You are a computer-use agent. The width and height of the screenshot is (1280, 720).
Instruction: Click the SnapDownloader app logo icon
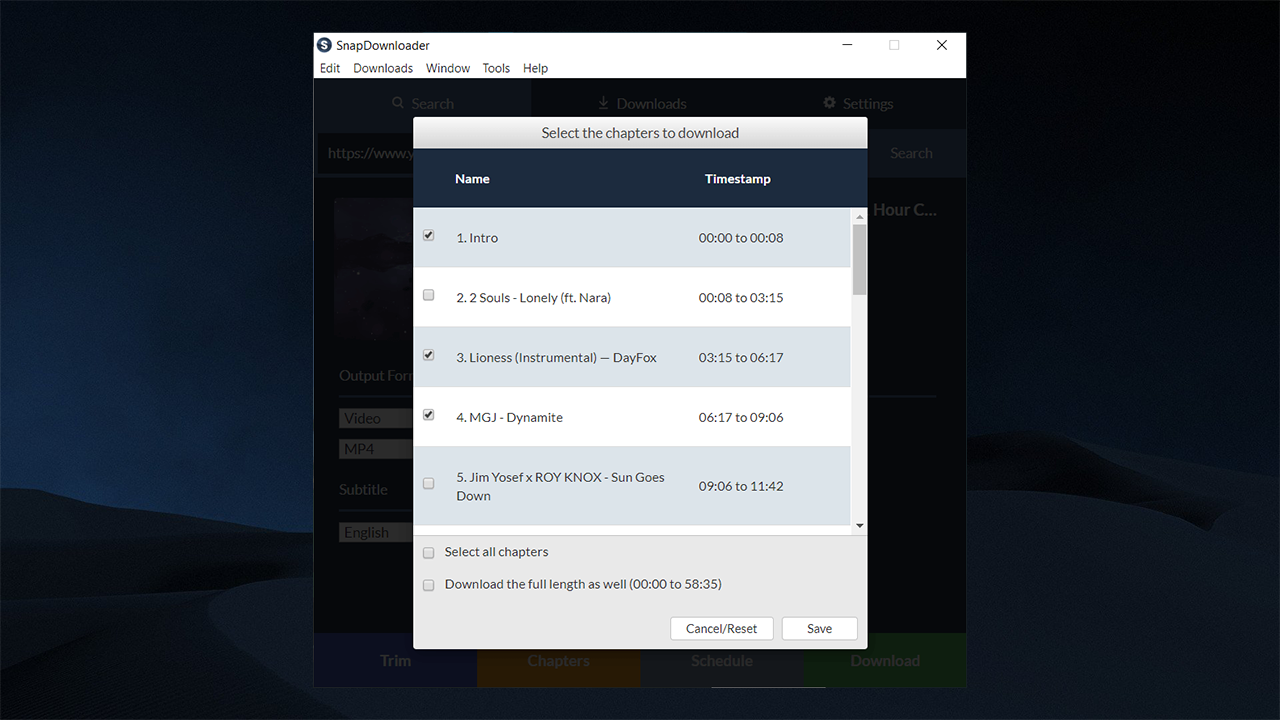324,45
